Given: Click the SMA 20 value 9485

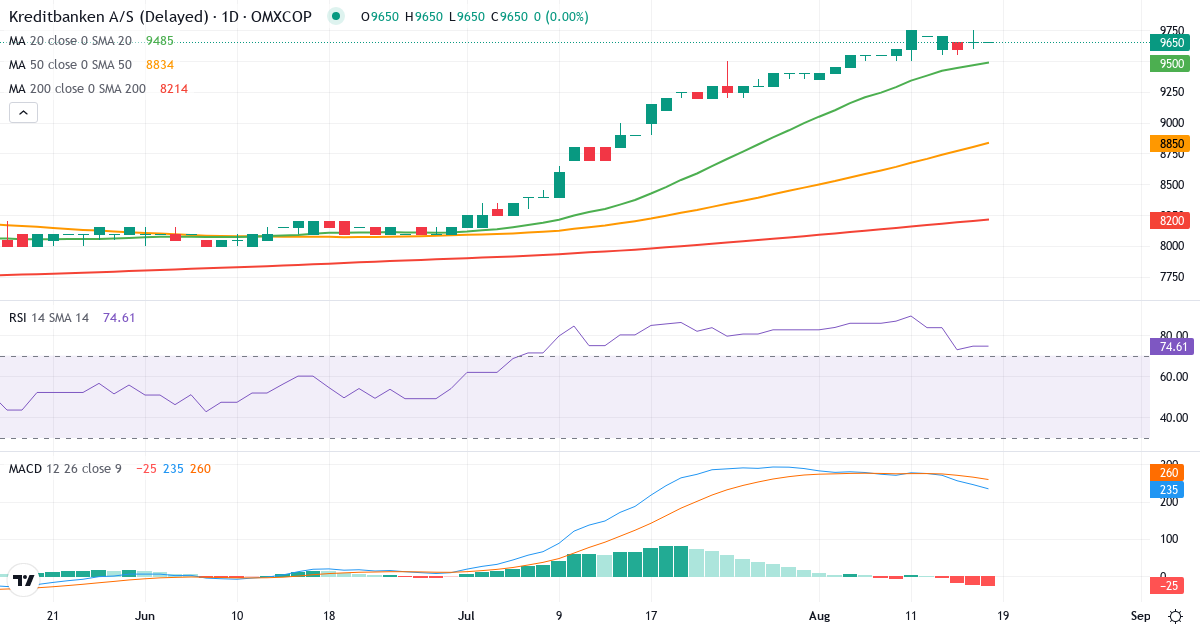Looking at the screenshot, I should (x=160, y=41).
